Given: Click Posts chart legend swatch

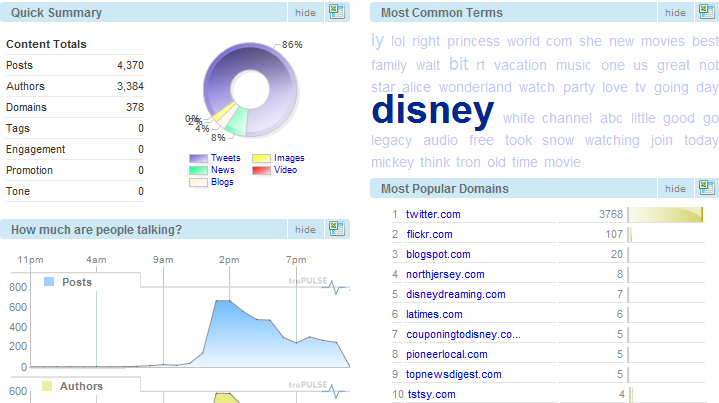Looking at the screenshot, I should point(49,282).
